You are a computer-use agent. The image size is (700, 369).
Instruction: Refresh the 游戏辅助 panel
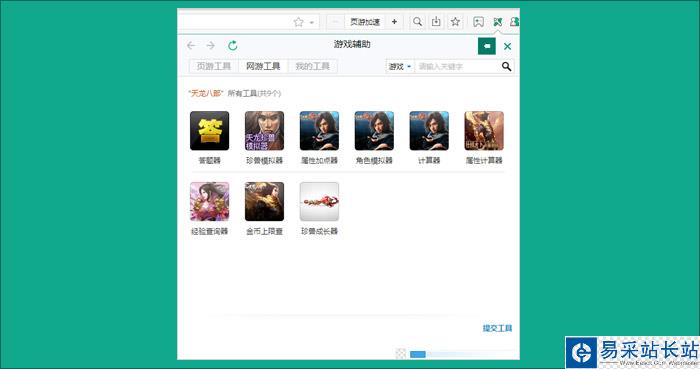(233, 46)
